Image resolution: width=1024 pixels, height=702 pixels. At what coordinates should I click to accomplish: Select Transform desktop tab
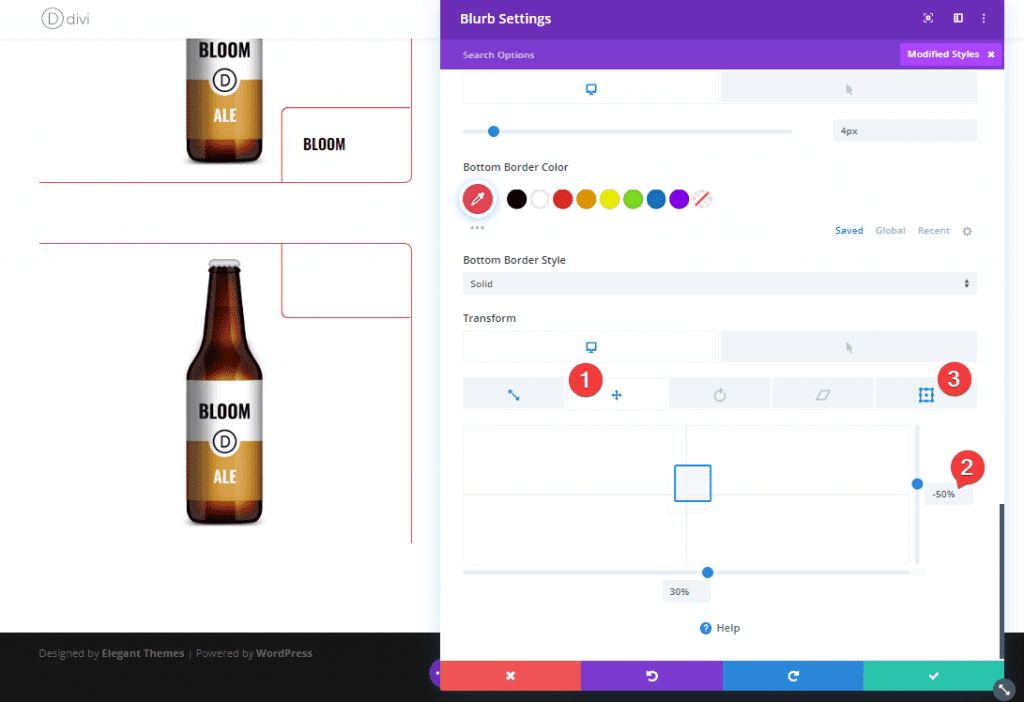coord(590,347)
